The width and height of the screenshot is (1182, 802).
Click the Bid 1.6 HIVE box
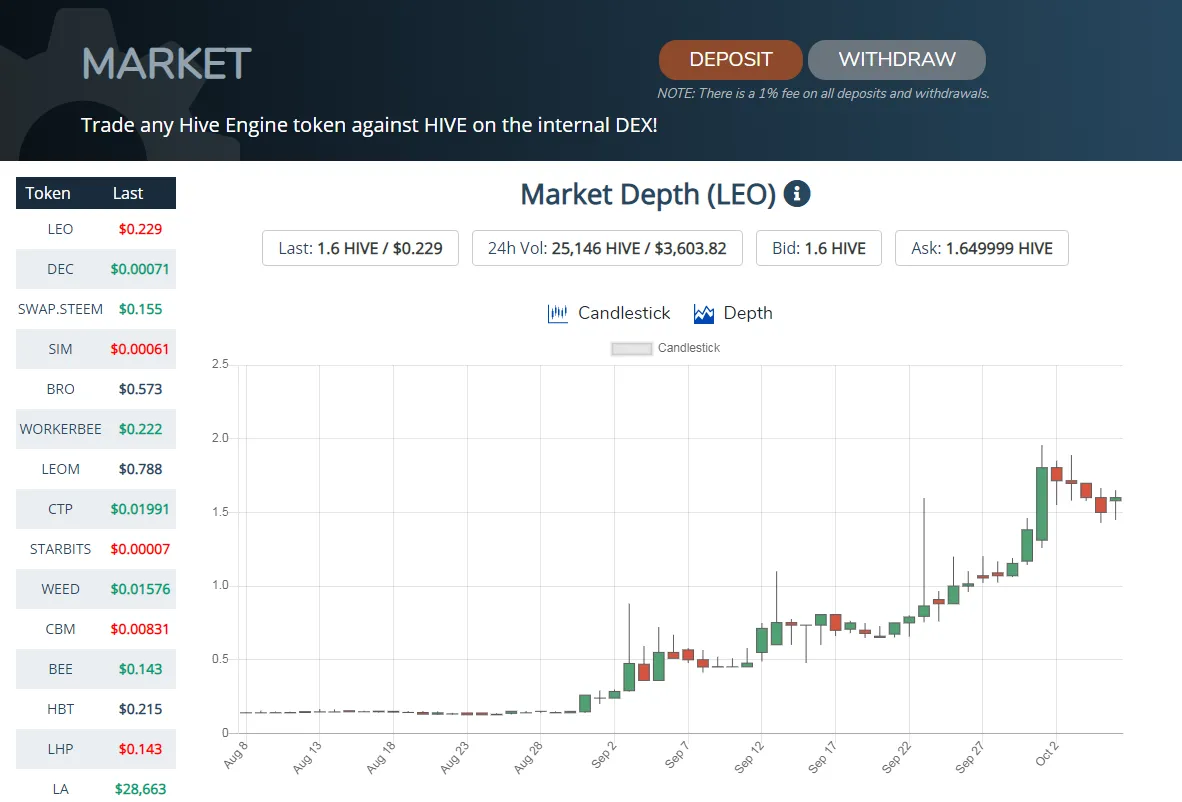click(819, 248)
